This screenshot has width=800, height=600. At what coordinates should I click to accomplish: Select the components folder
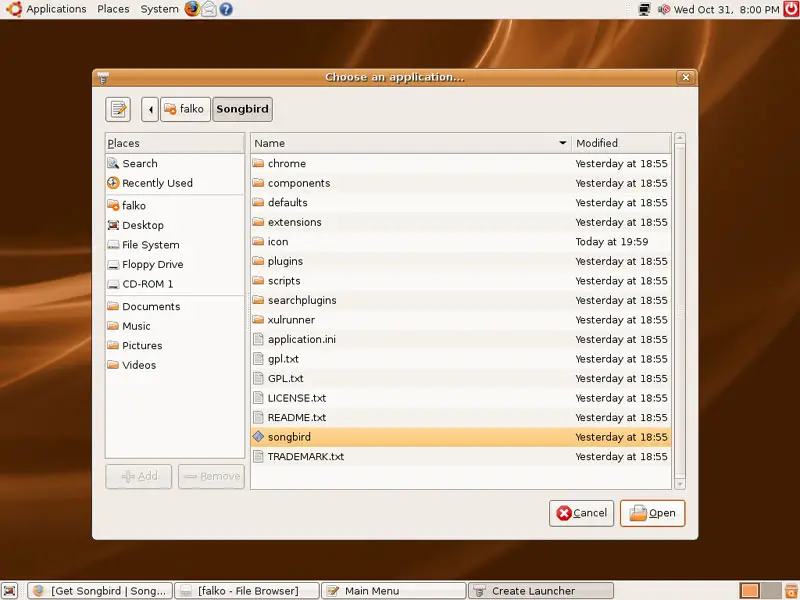pyautogui.click(x=461, y=183)
